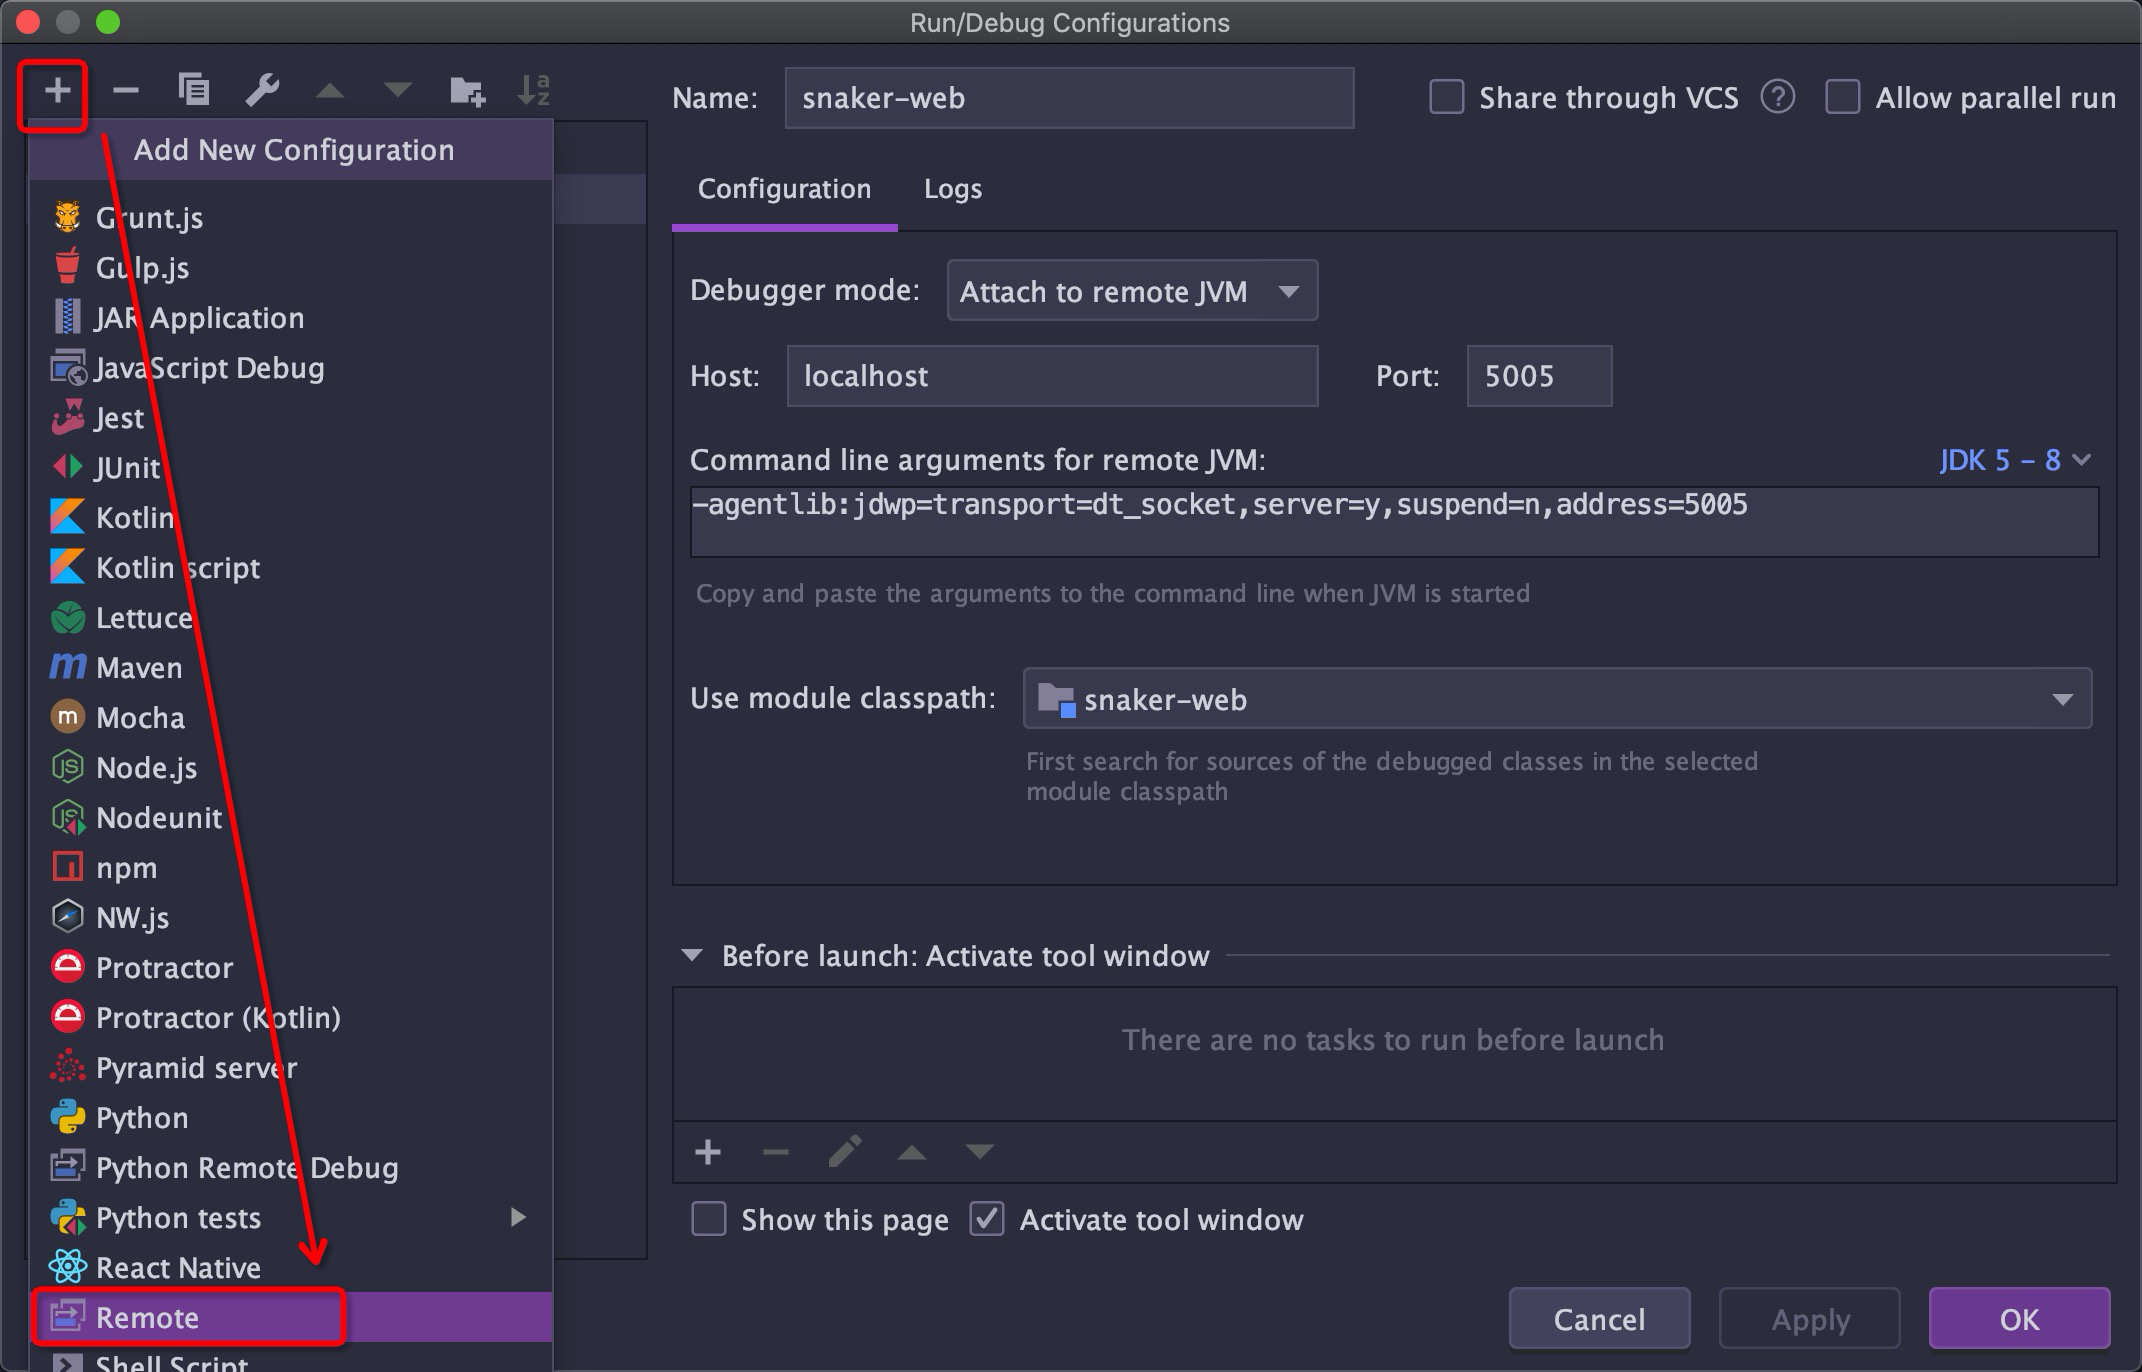Click the new folder icon in the toolbar
2142x1372 pixels.
click(466, 89)
